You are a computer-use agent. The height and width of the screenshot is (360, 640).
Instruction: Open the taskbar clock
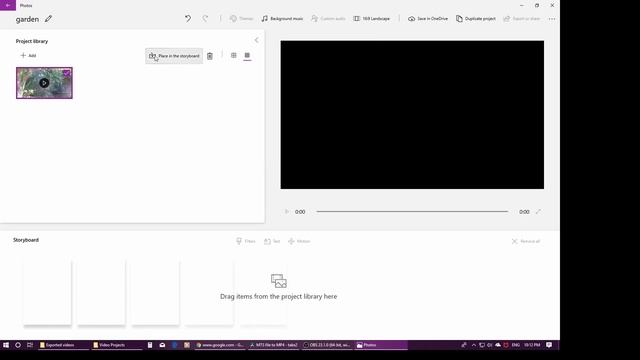pos(532,345)
